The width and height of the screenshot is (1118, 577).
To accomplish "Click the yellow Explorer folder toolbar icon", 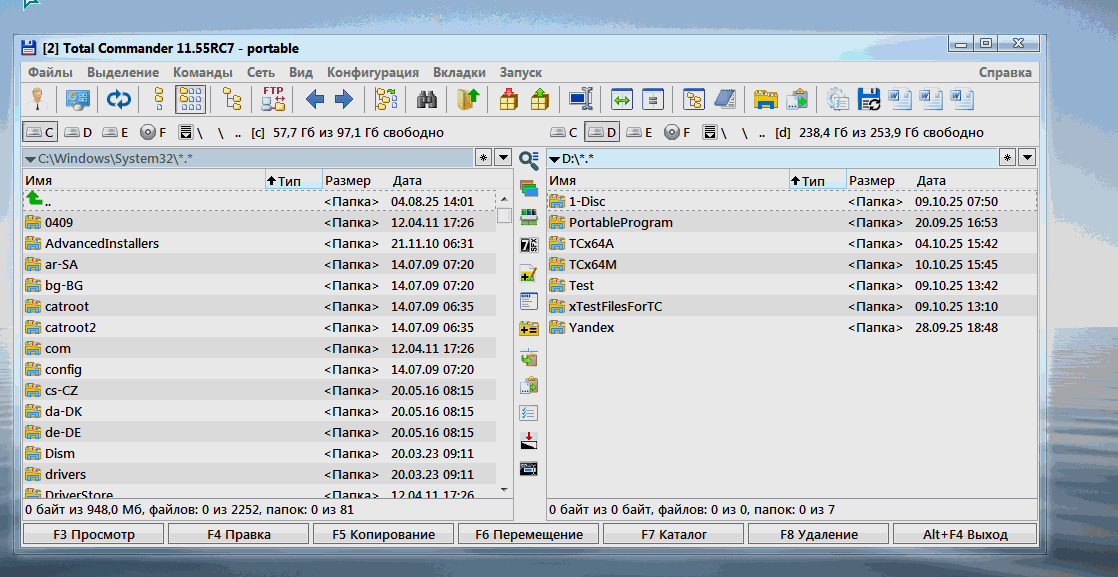I will tap(765, 100).
